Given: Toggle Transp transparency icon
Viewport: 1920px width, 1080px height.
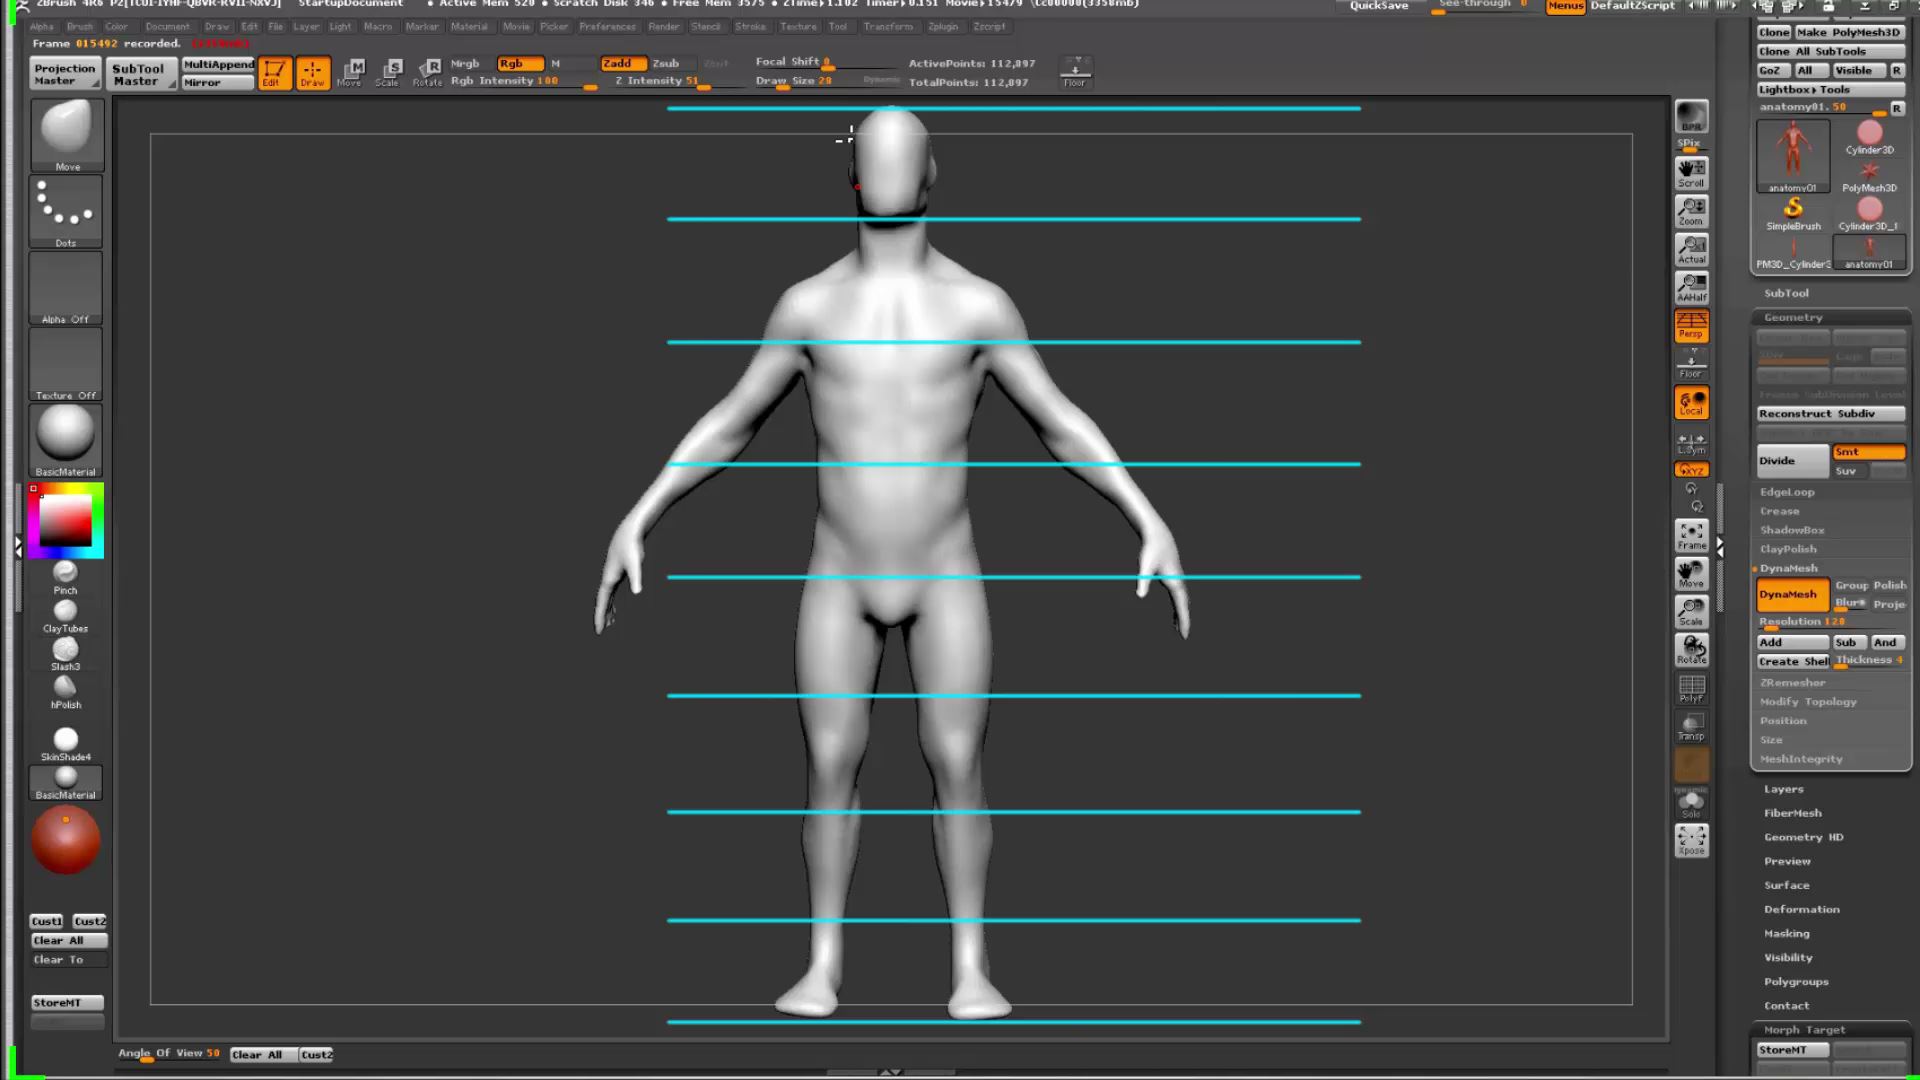Looking at the screenshot, I should (1691, 727).
